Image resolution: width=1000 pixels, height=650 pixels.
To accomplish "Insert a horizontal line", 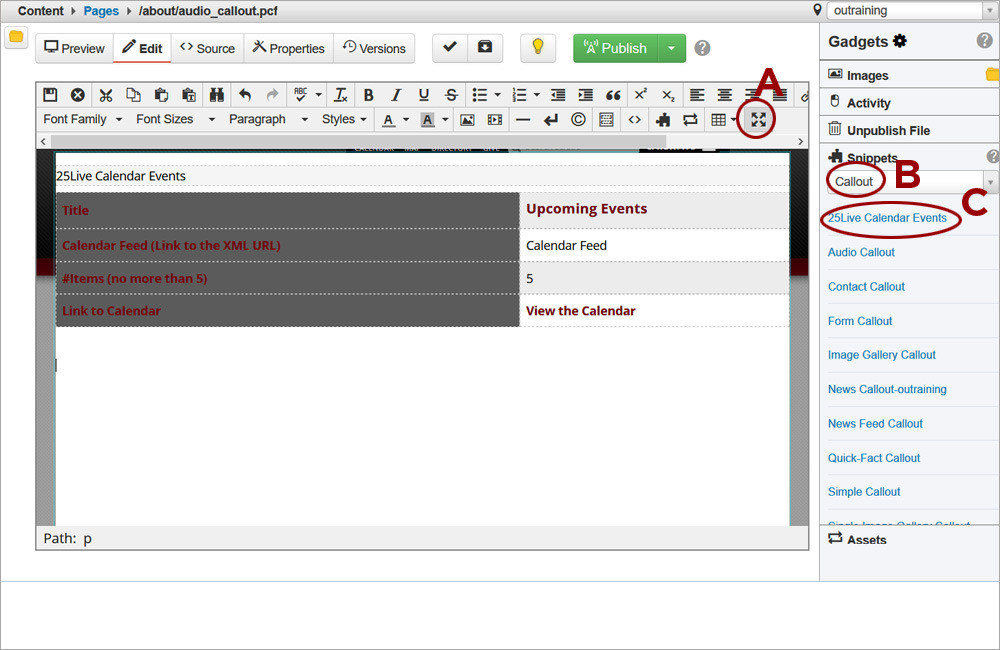I will 523,120.
